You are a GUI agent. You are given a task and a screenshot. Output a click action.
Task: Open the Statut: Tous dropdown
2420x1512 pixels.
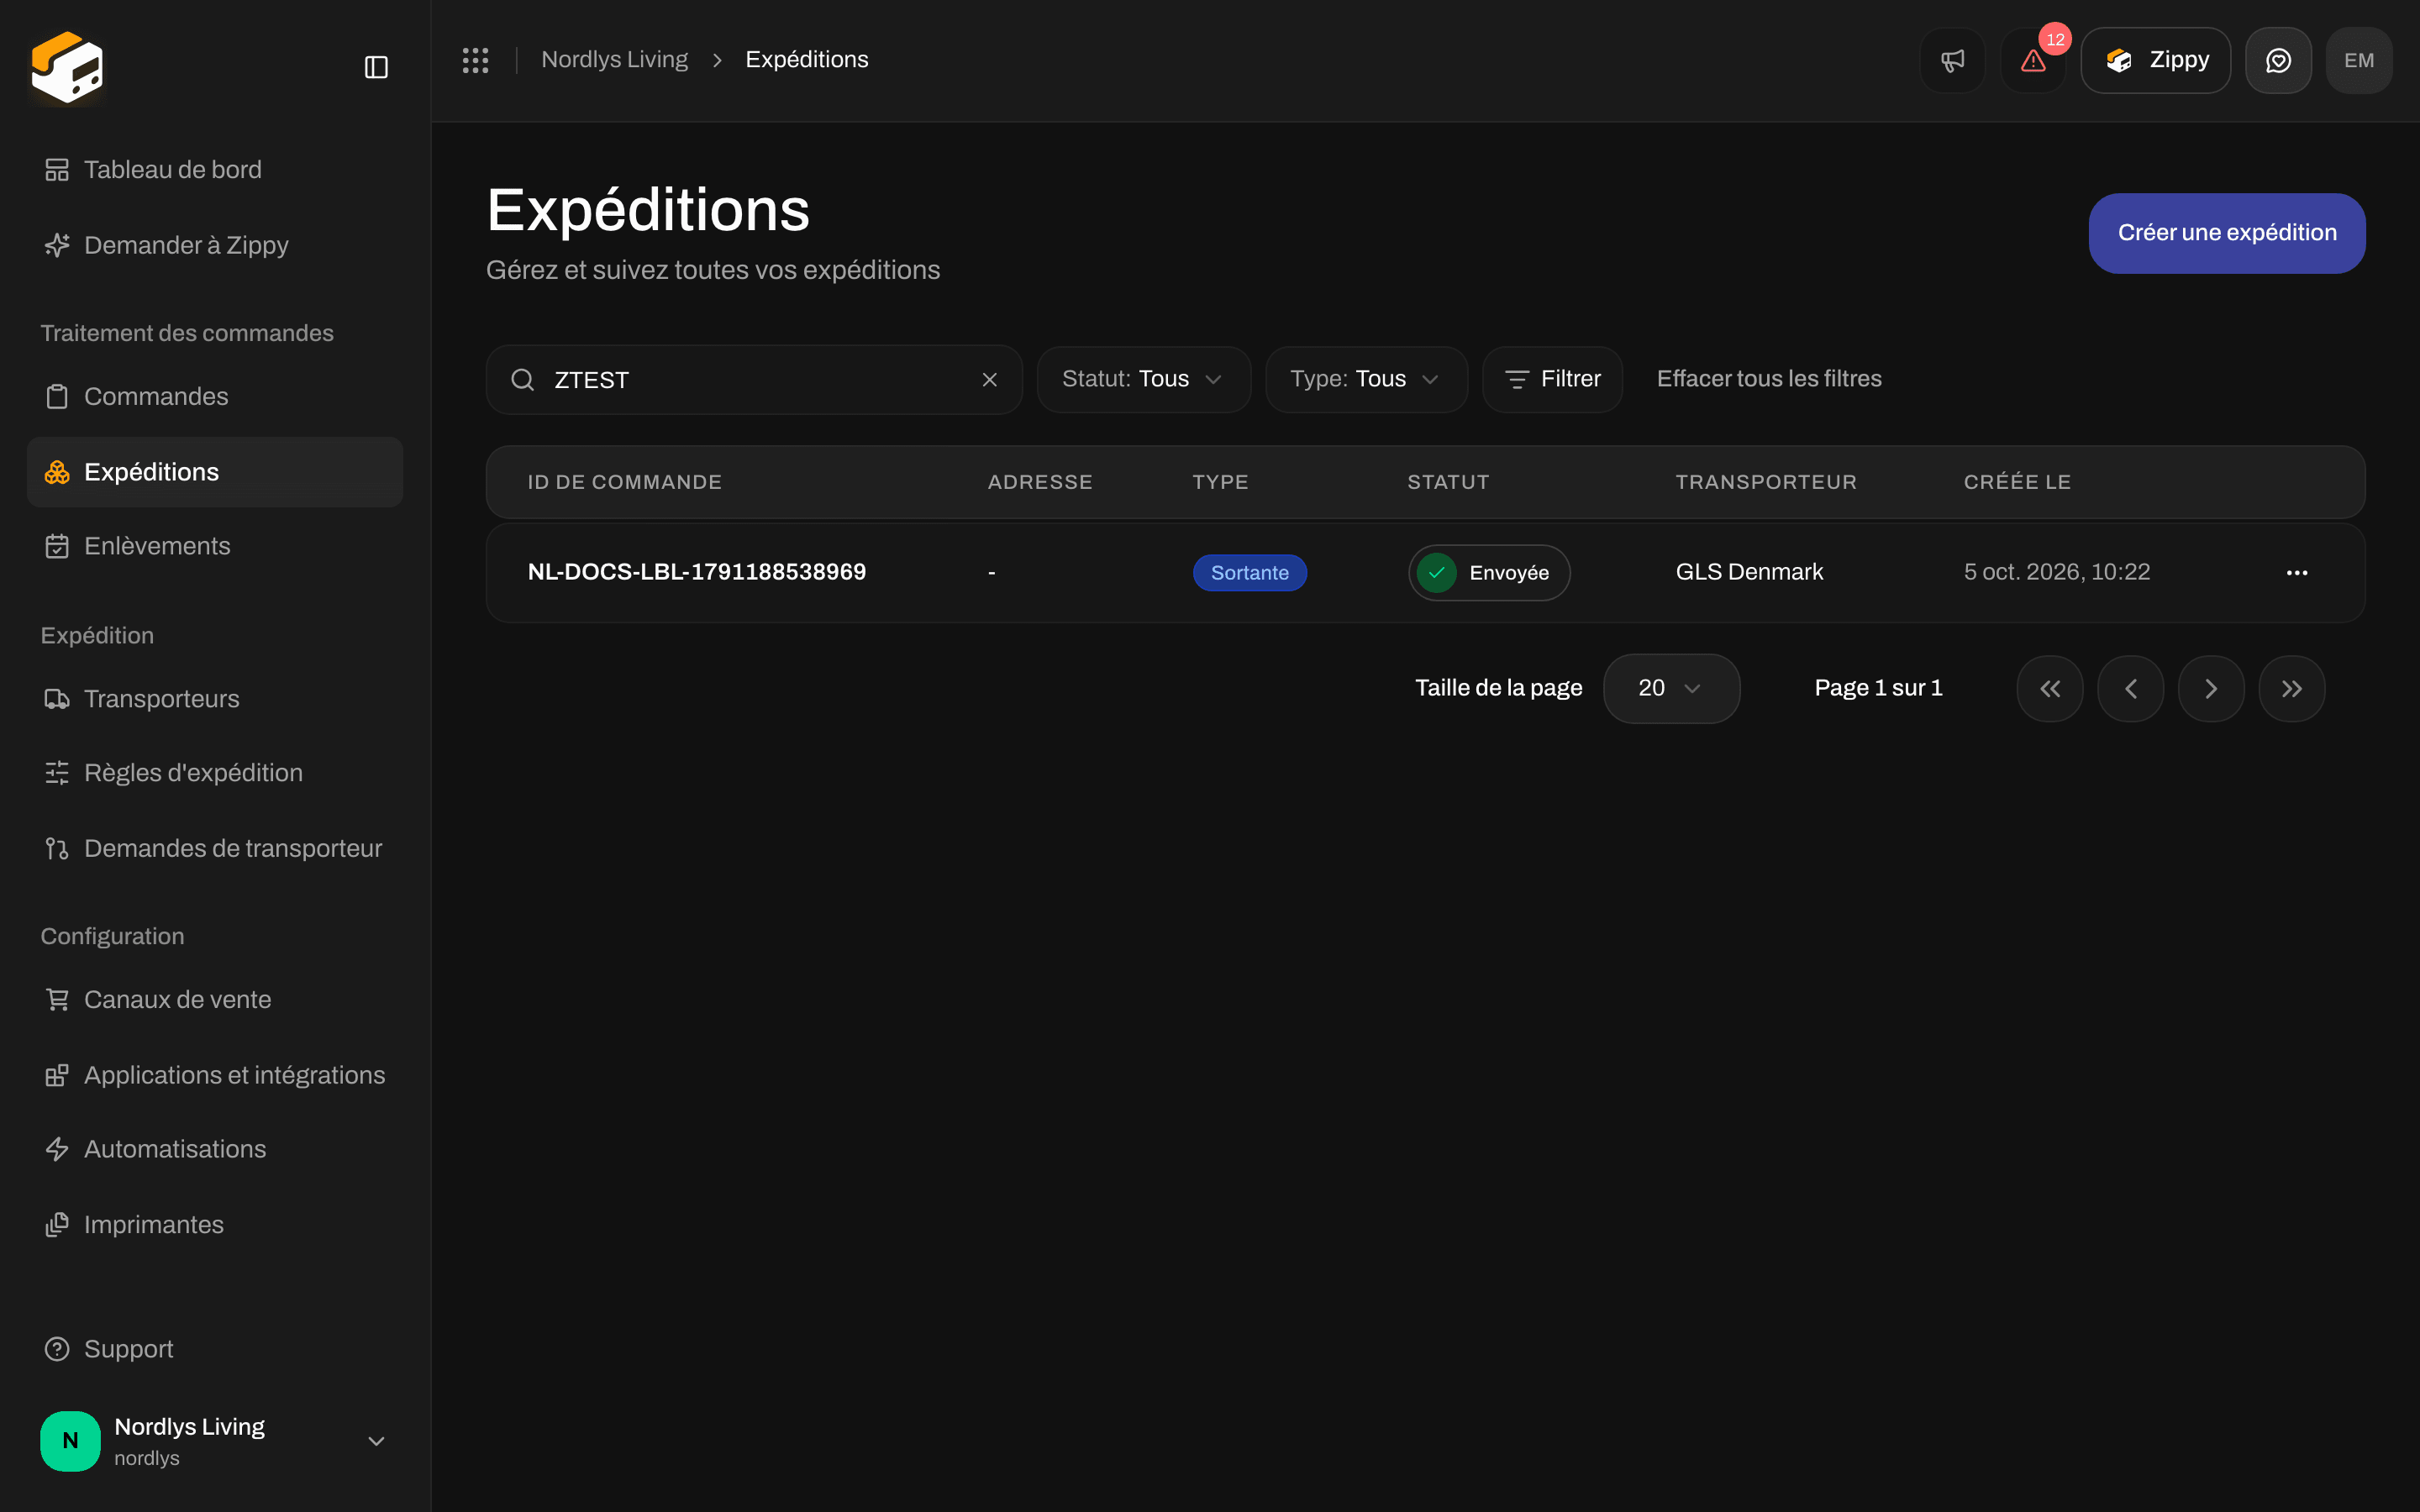(1143, 380)
